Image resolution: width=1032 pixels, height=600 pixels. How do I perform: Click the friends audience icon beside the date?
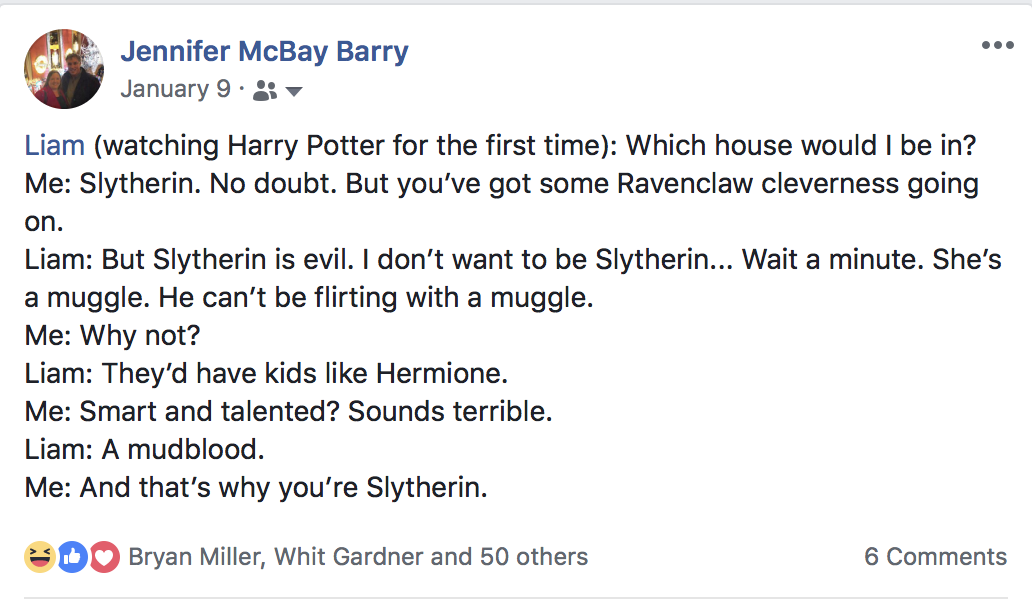[265, 91]
